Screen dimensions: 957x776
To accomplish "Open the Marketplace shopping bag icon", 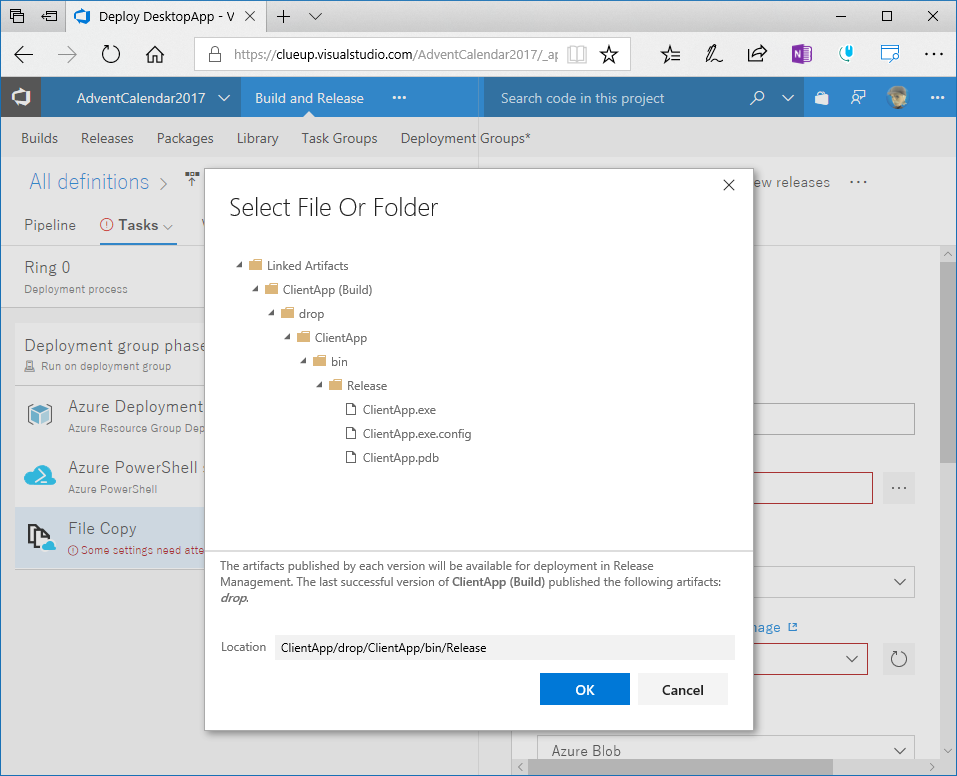I will 822,98.
